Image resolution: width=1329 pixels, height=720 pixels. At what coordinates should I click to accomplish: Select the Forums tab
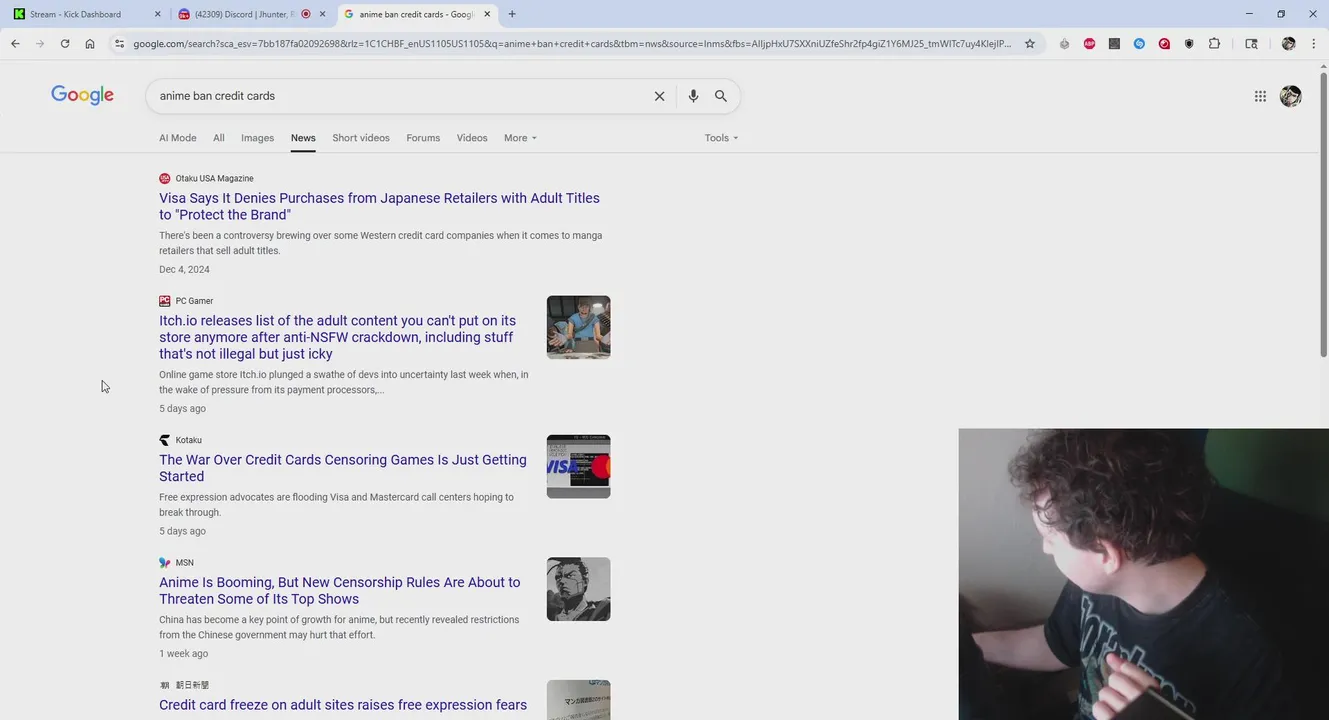click(423, 138)
